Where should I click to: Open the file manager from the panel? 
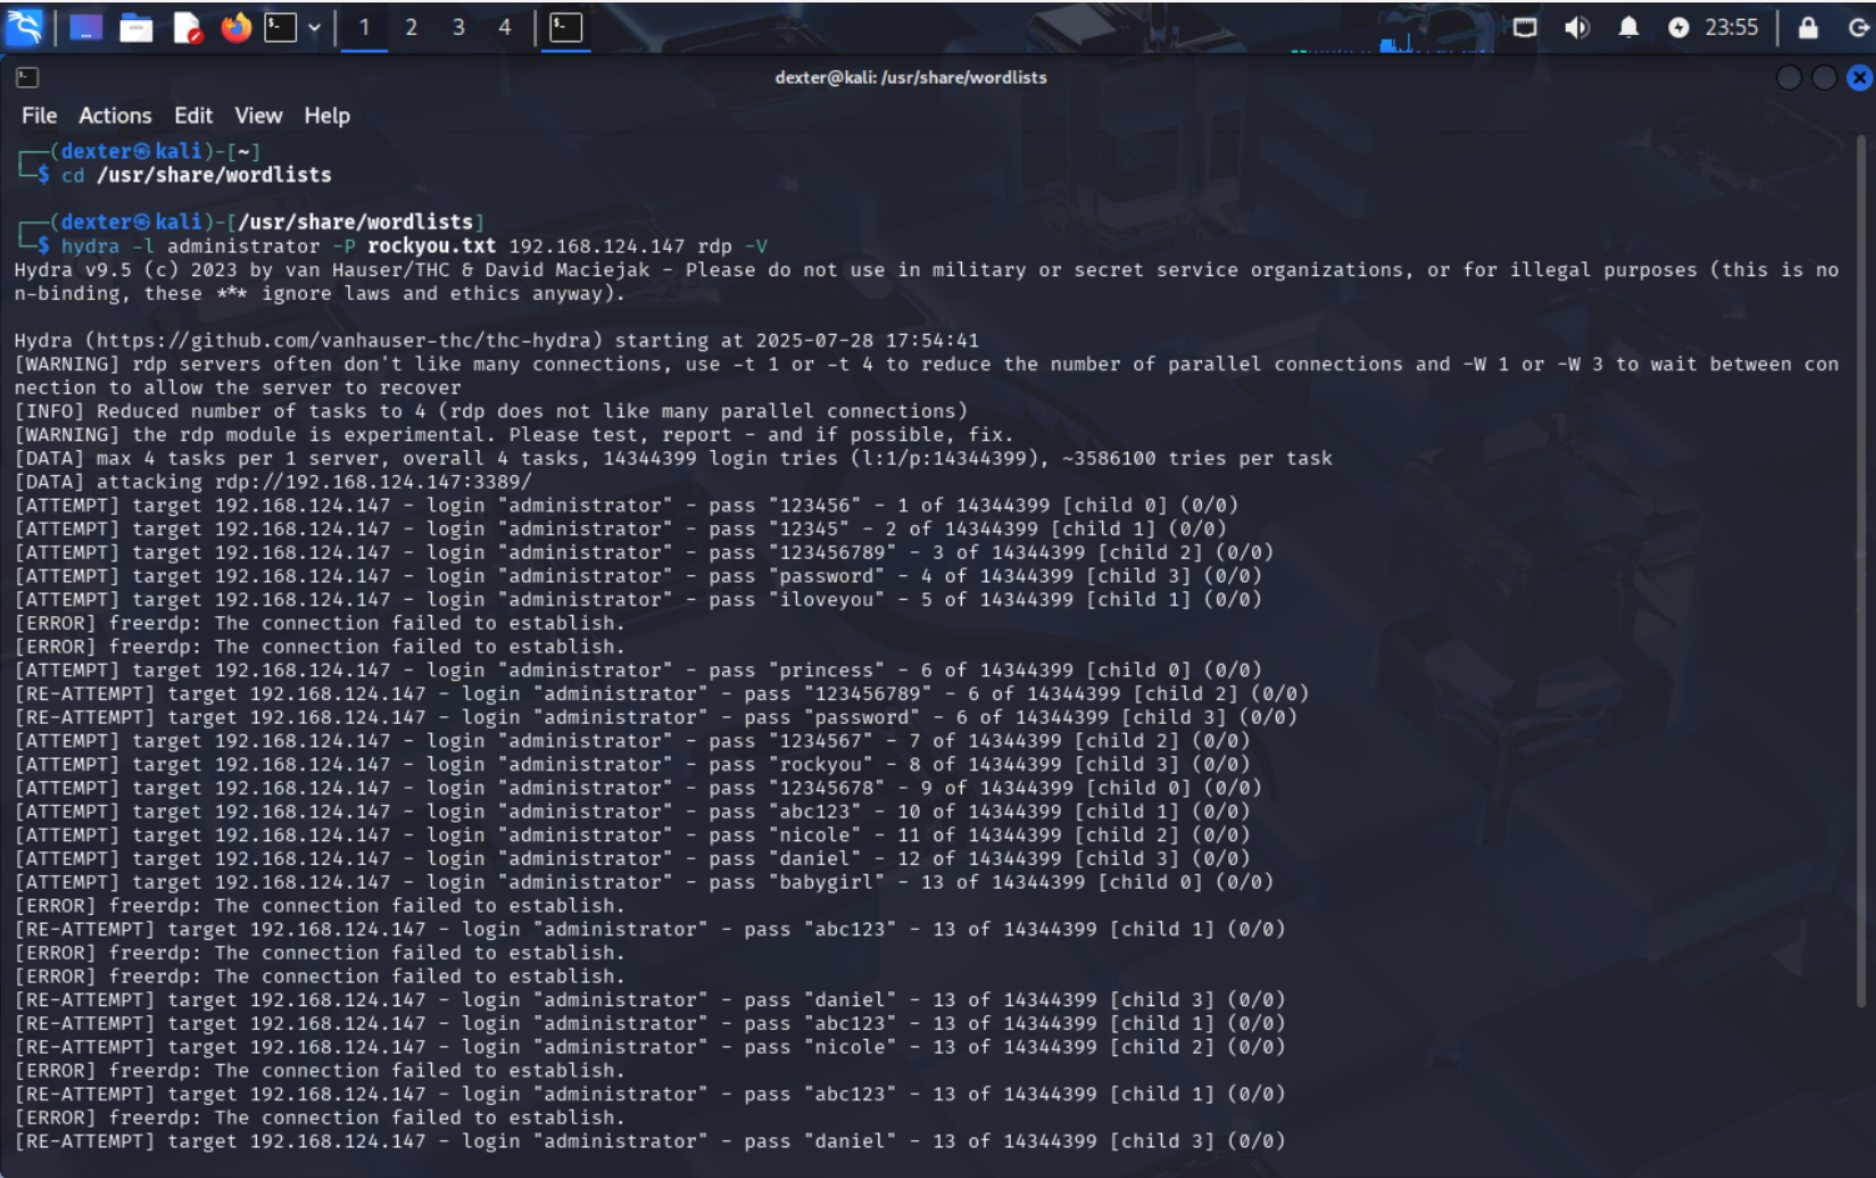tap(136, 28)
